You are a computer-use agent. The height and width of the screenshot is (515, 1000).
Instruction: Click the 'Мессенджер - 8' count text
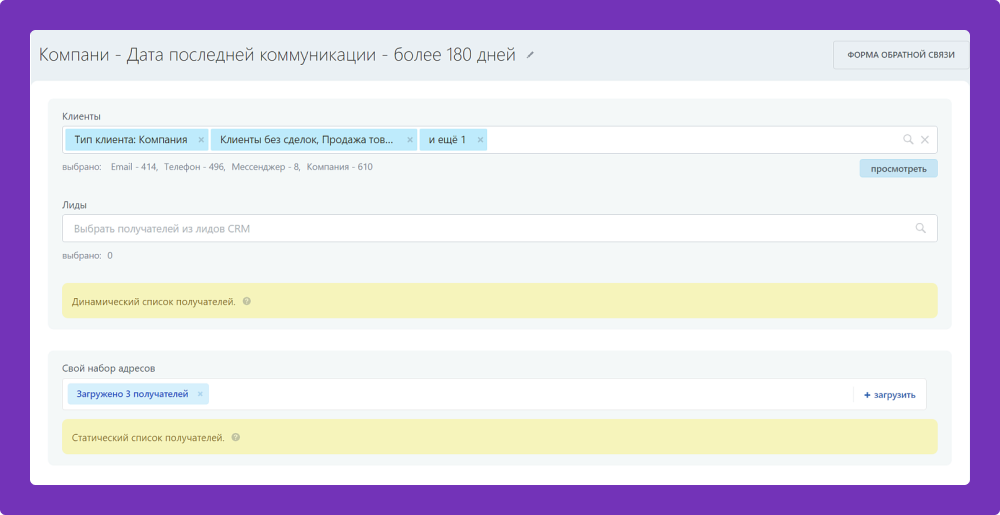pos(265,167)
